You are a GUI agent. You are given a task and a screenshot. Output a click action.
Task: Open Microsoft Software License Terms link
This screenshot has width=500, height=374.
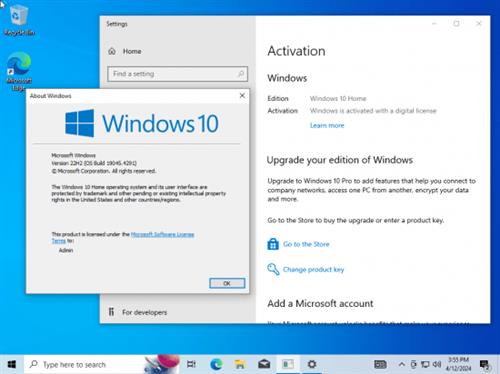pos(123,237)
